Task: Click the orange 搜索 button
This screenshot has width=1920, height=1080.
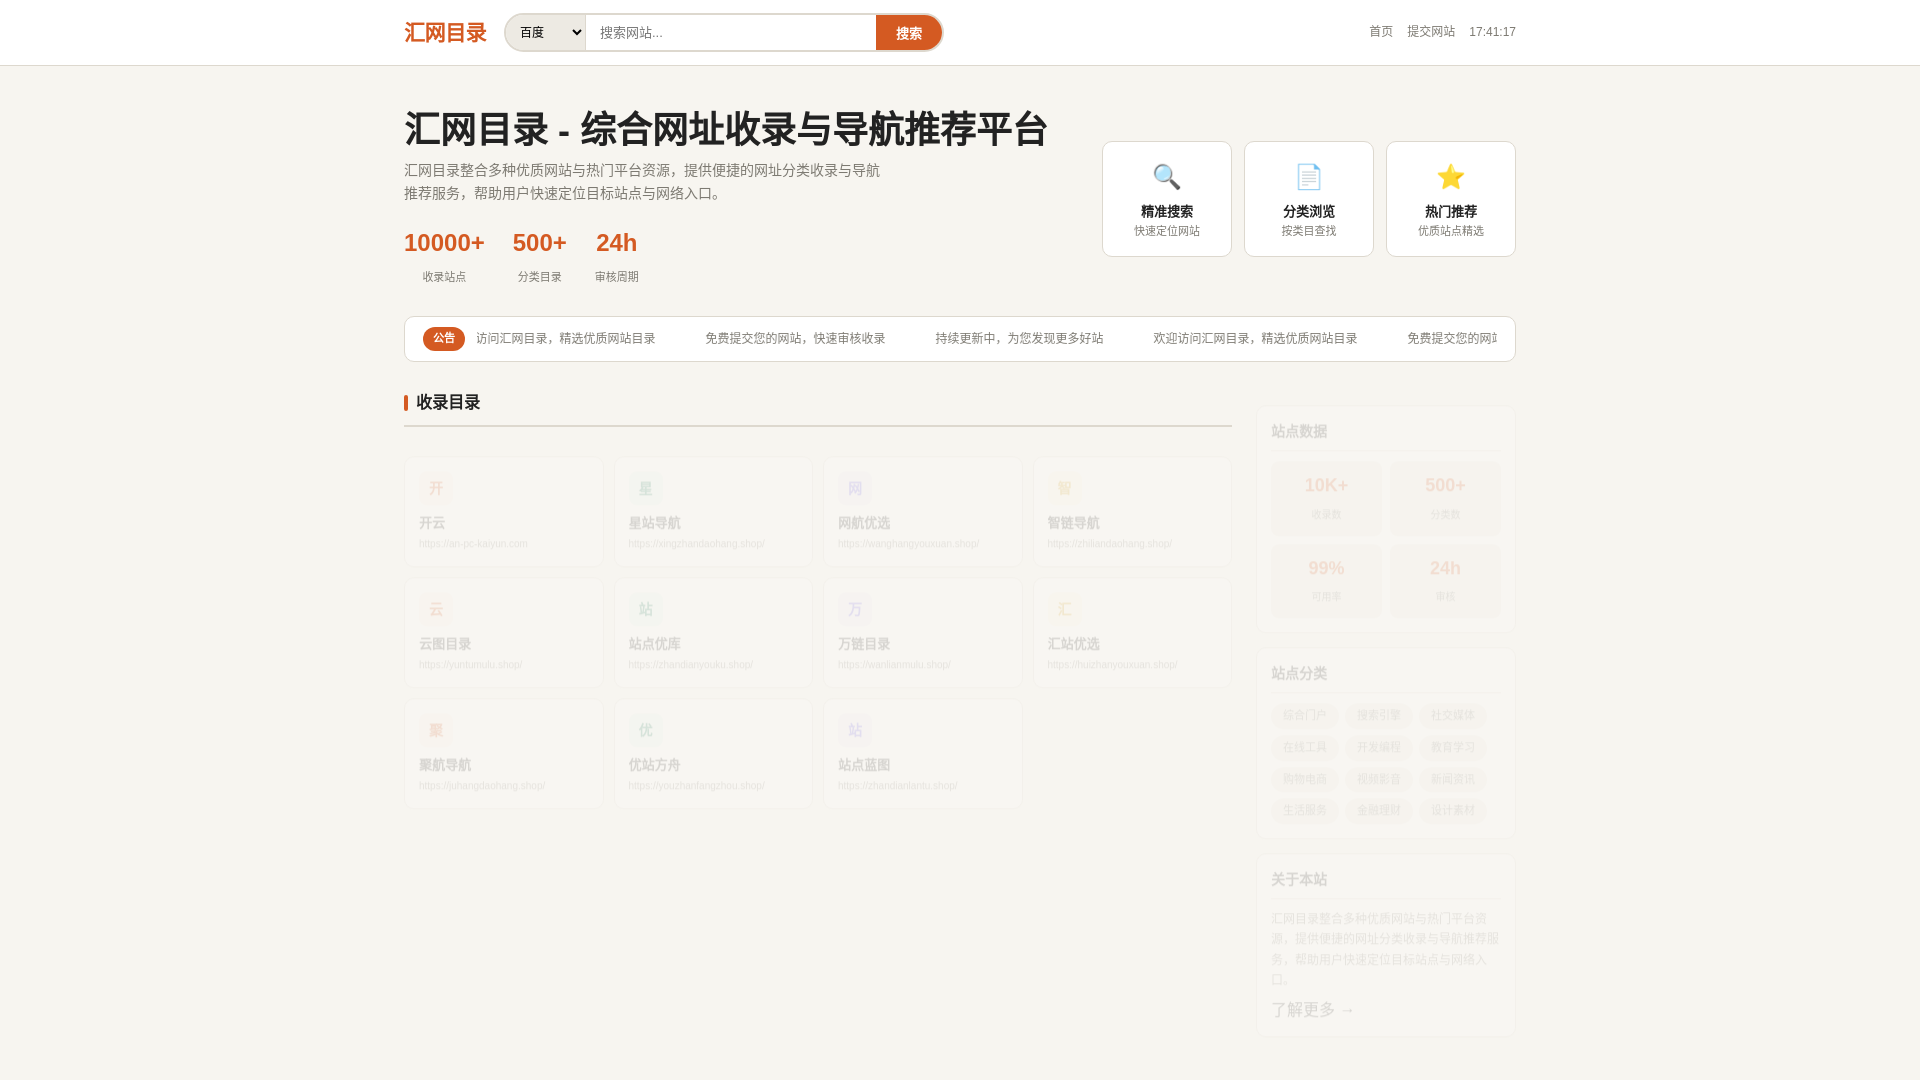Action: (x=909, y=32)
